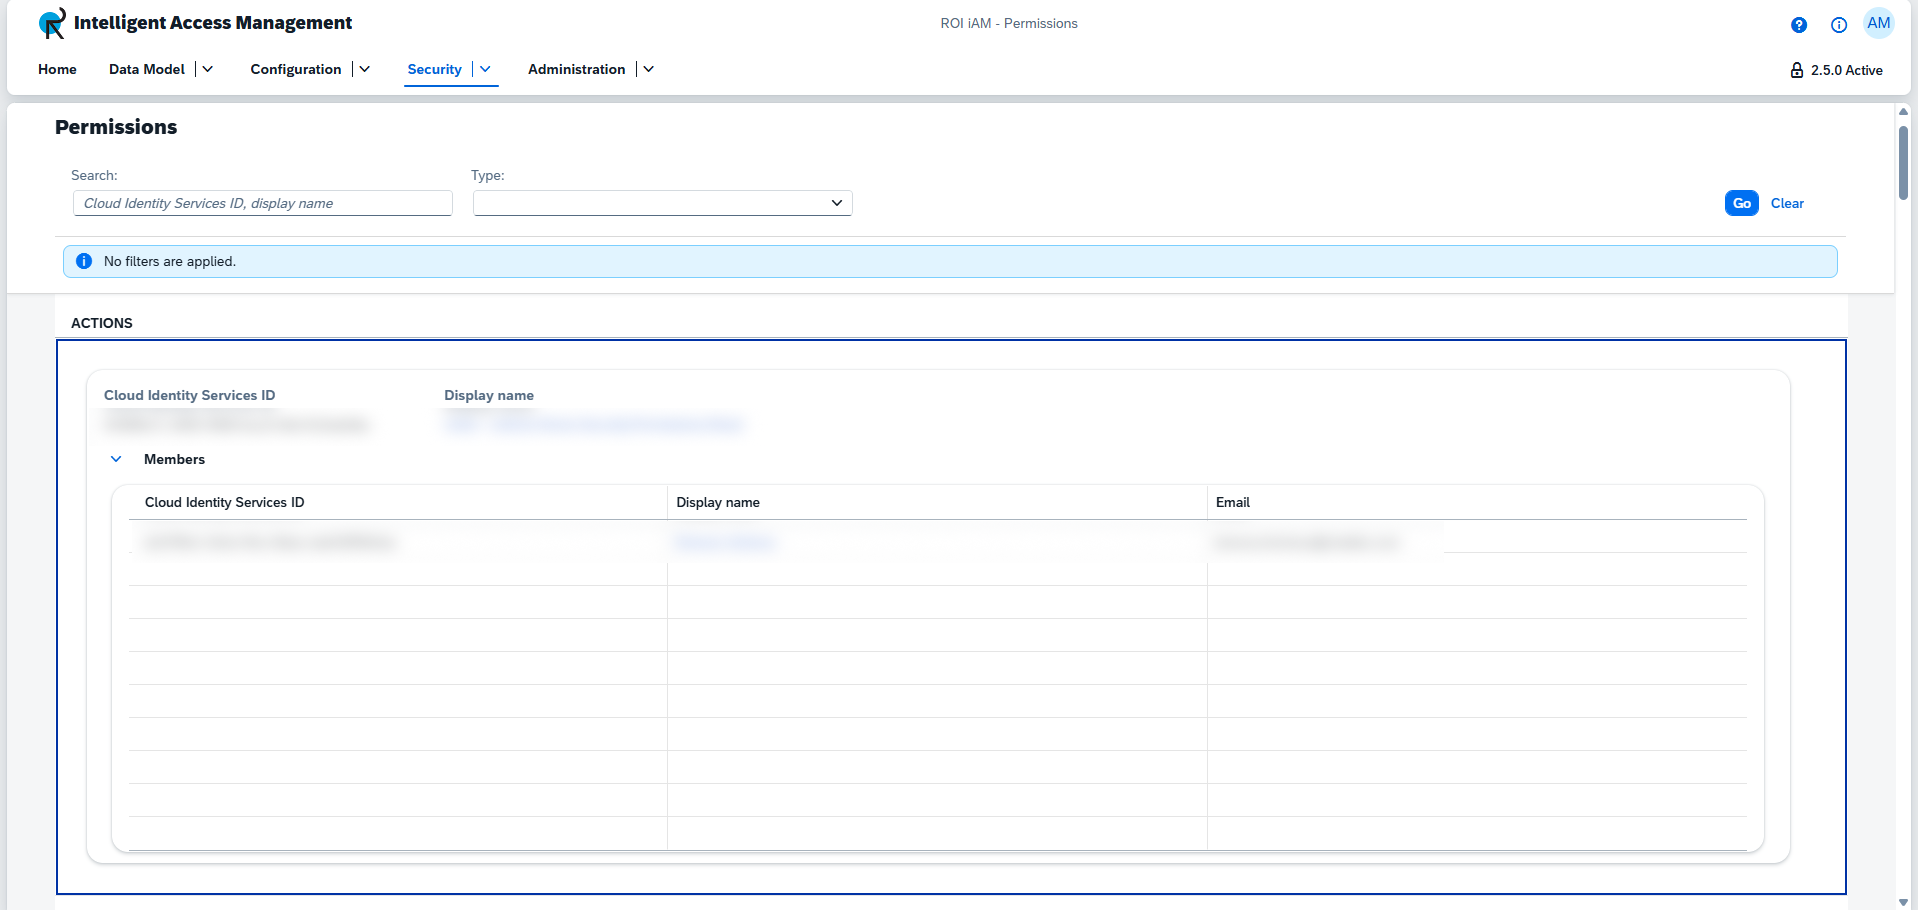1918x910 pixels.
Task: Collapse the Members section
Action: pyautogui.click(x=116, y=459)
